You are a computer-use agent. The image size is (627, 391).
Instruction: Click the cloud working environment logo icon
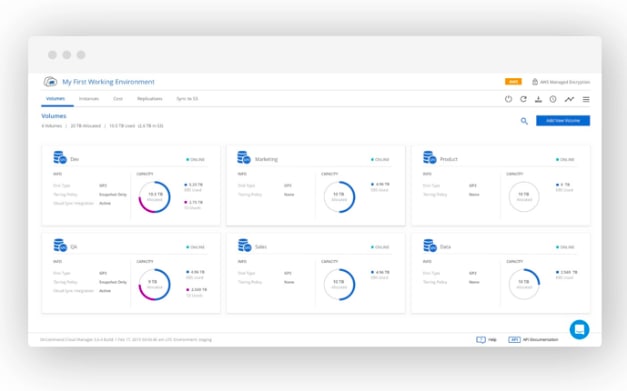click(x=50, y=82)
